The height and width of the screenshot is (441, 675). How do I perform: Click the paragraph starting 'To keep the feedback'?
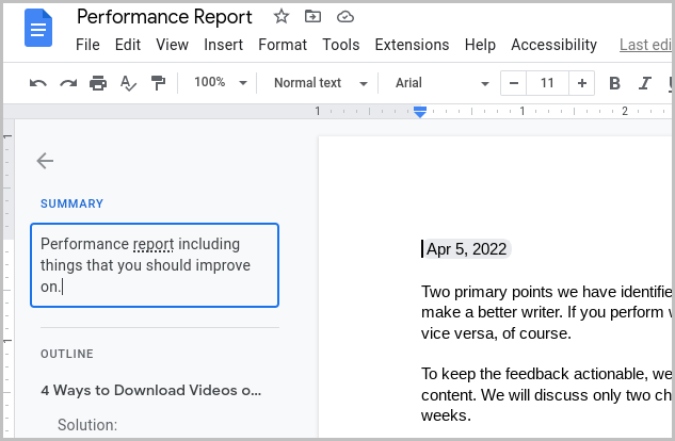tap(546, 394)
